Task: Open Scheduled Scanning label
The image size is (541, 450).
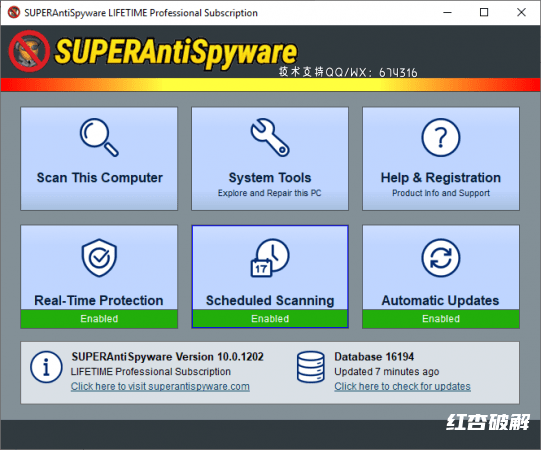Action: pyautogui.click(x=270, y=300)
